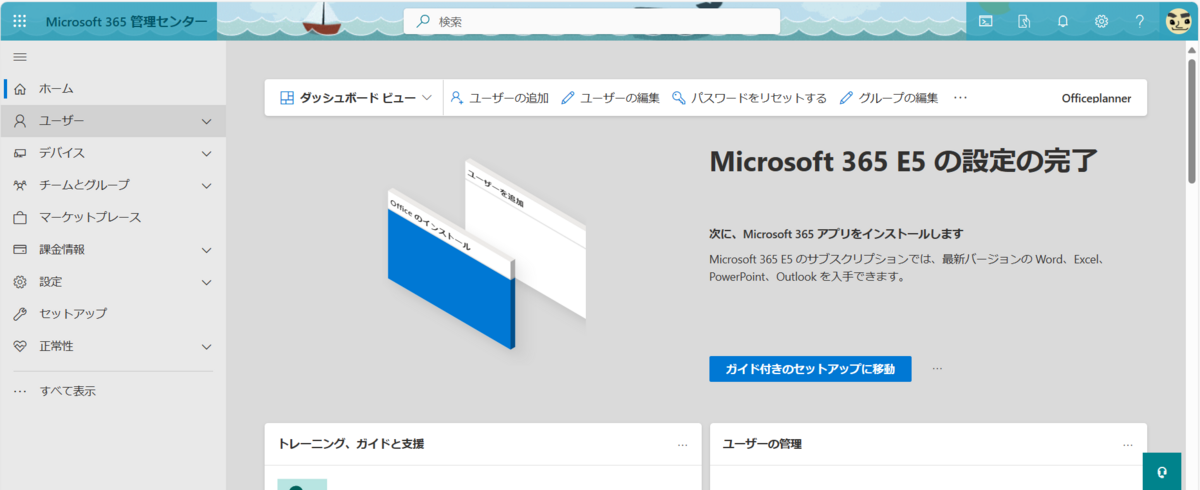The width and height of the screenshot is (1200, 490).
Task: Open the header settings gear icon
Action: (x=1101, y=20)
